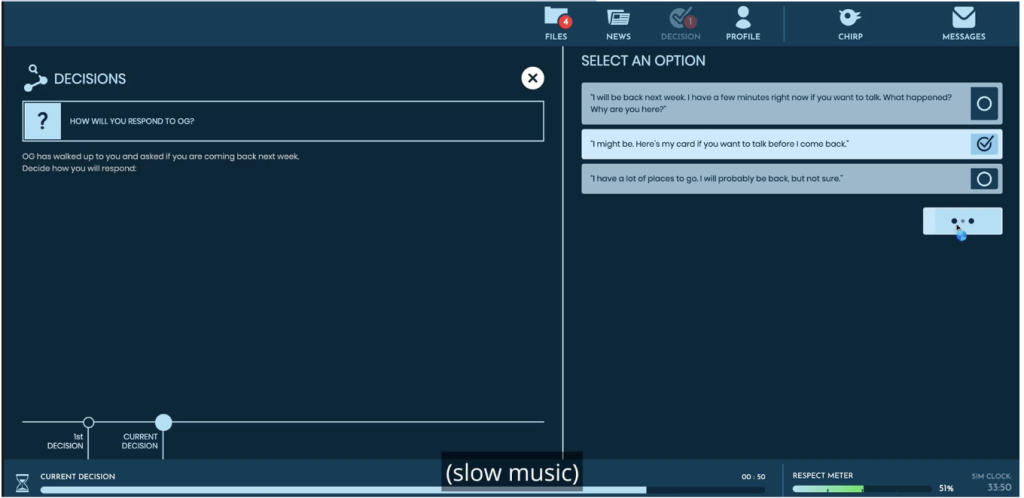Image resolution: width=1024 pixels, height=498 pixels.
Task: Toggle the checked "I might be" option box
Action: click(984, 144)
